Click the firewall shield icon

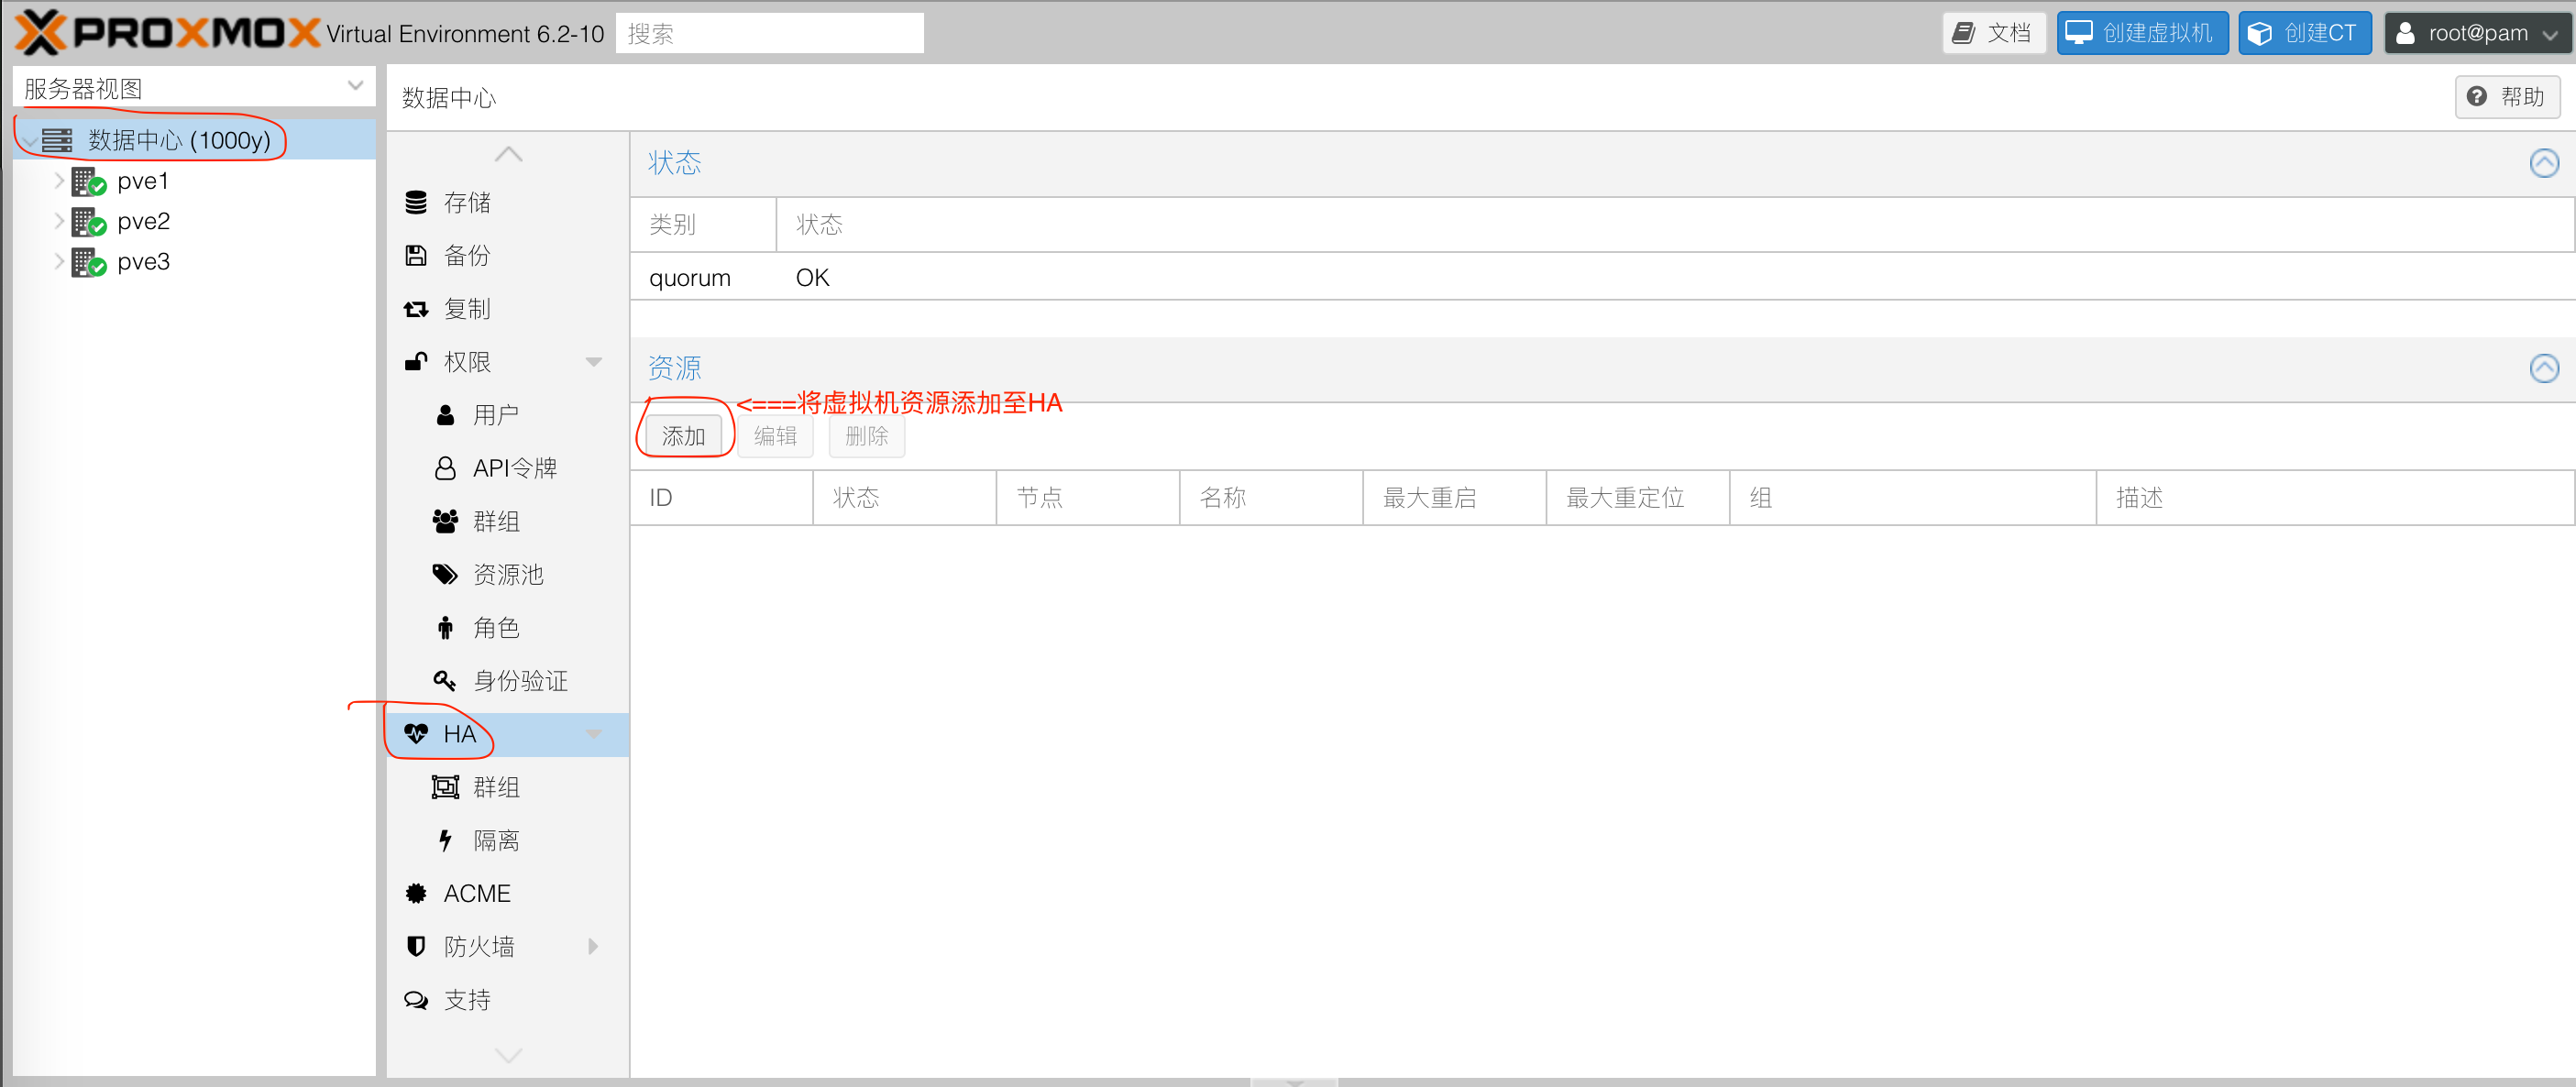[416, 946]
